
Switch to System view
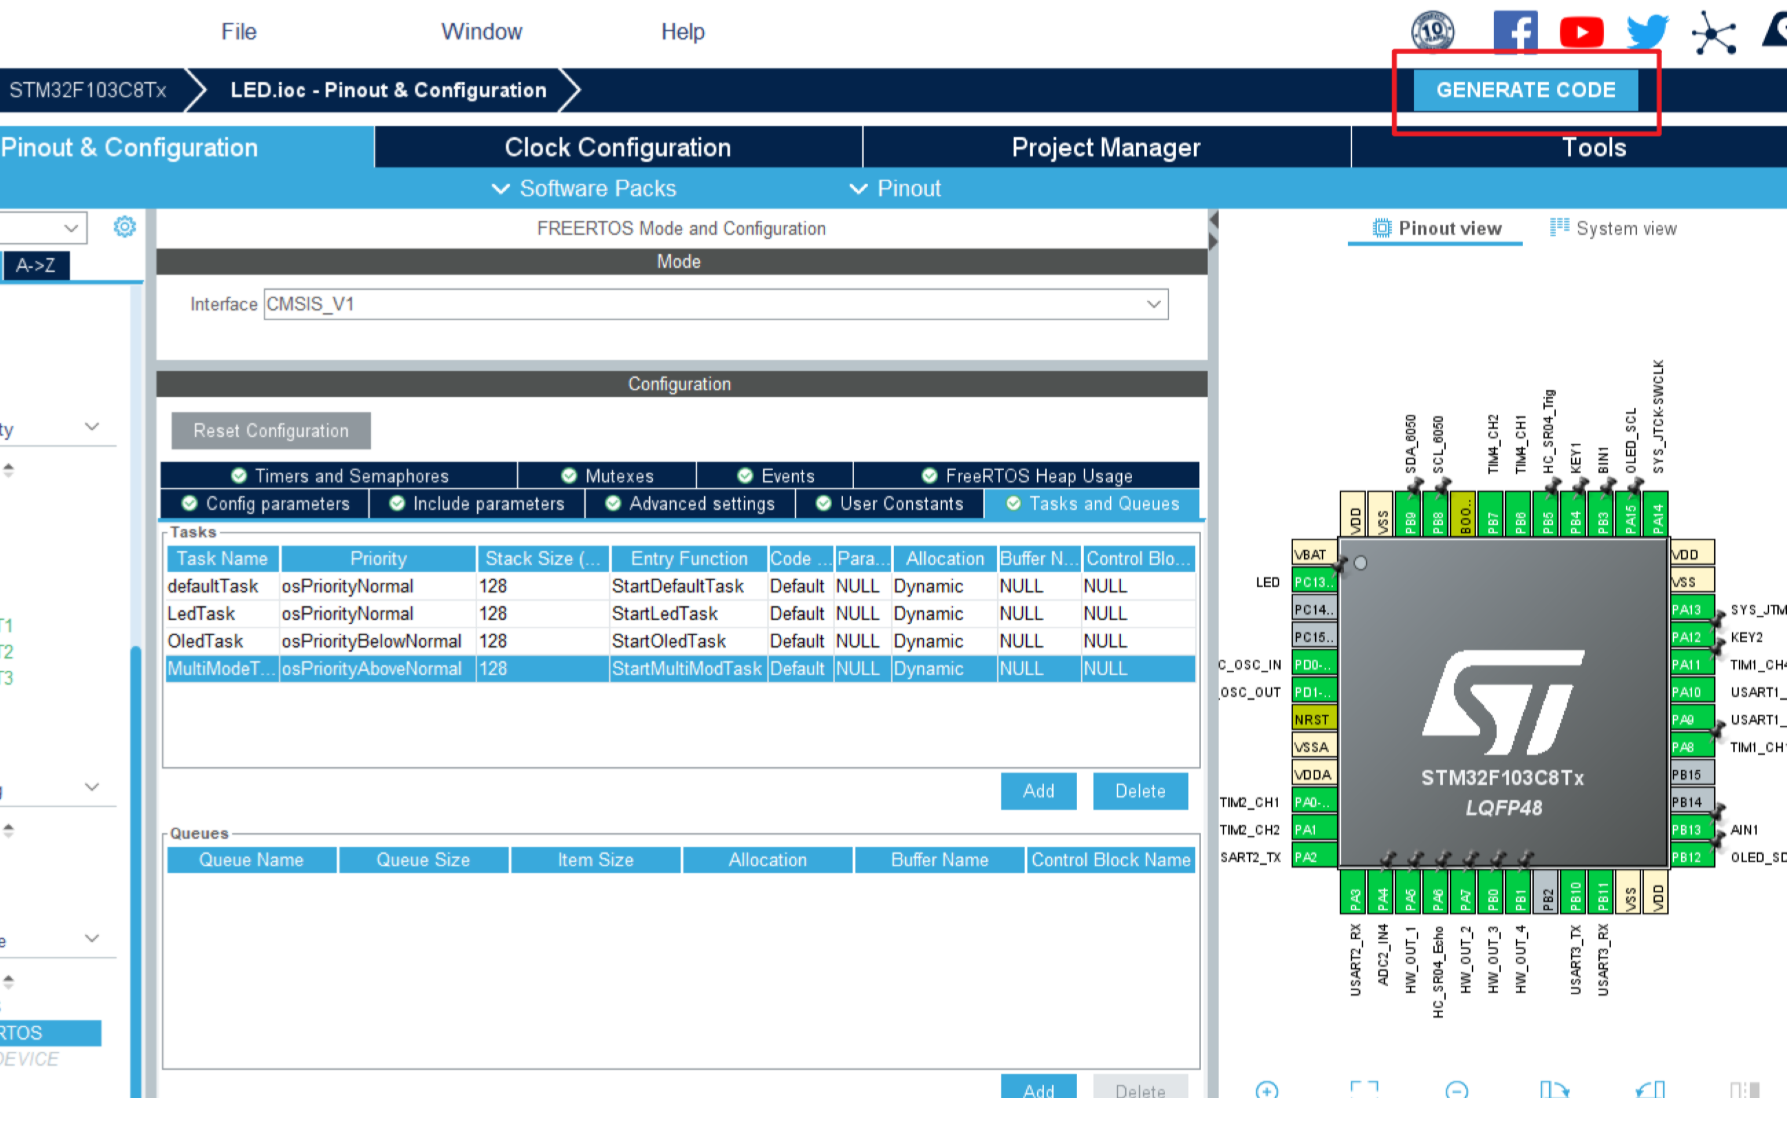[1613, 228]
